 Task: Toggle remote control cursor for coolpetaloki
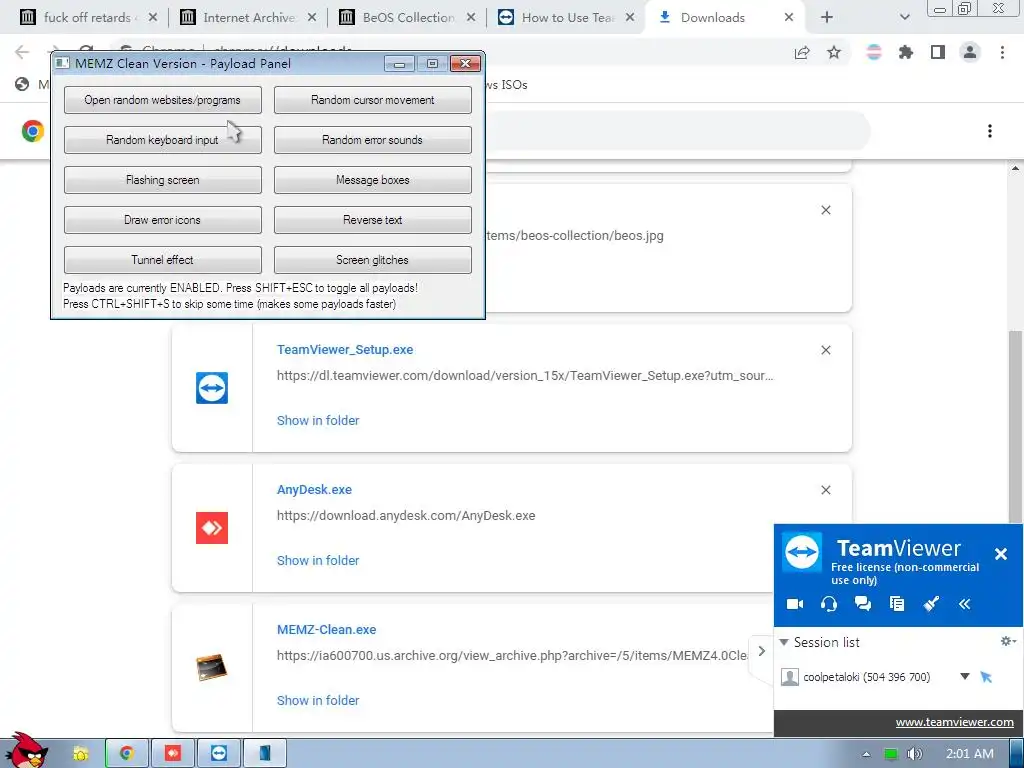tap(986, 677)
